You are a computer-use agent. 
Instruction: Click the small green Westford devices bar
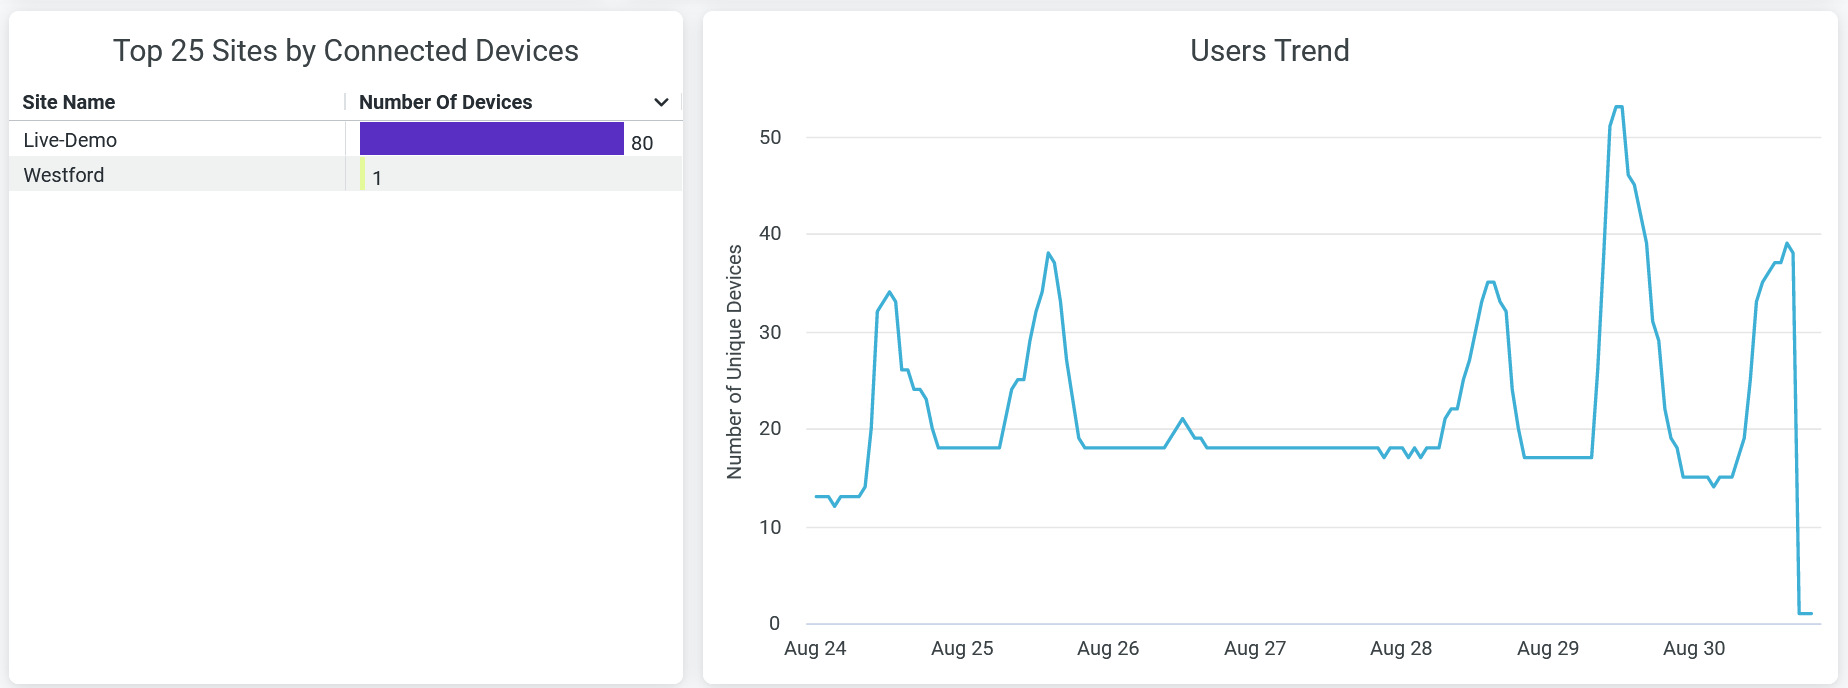pyautogui.click(x=362, y=174)
